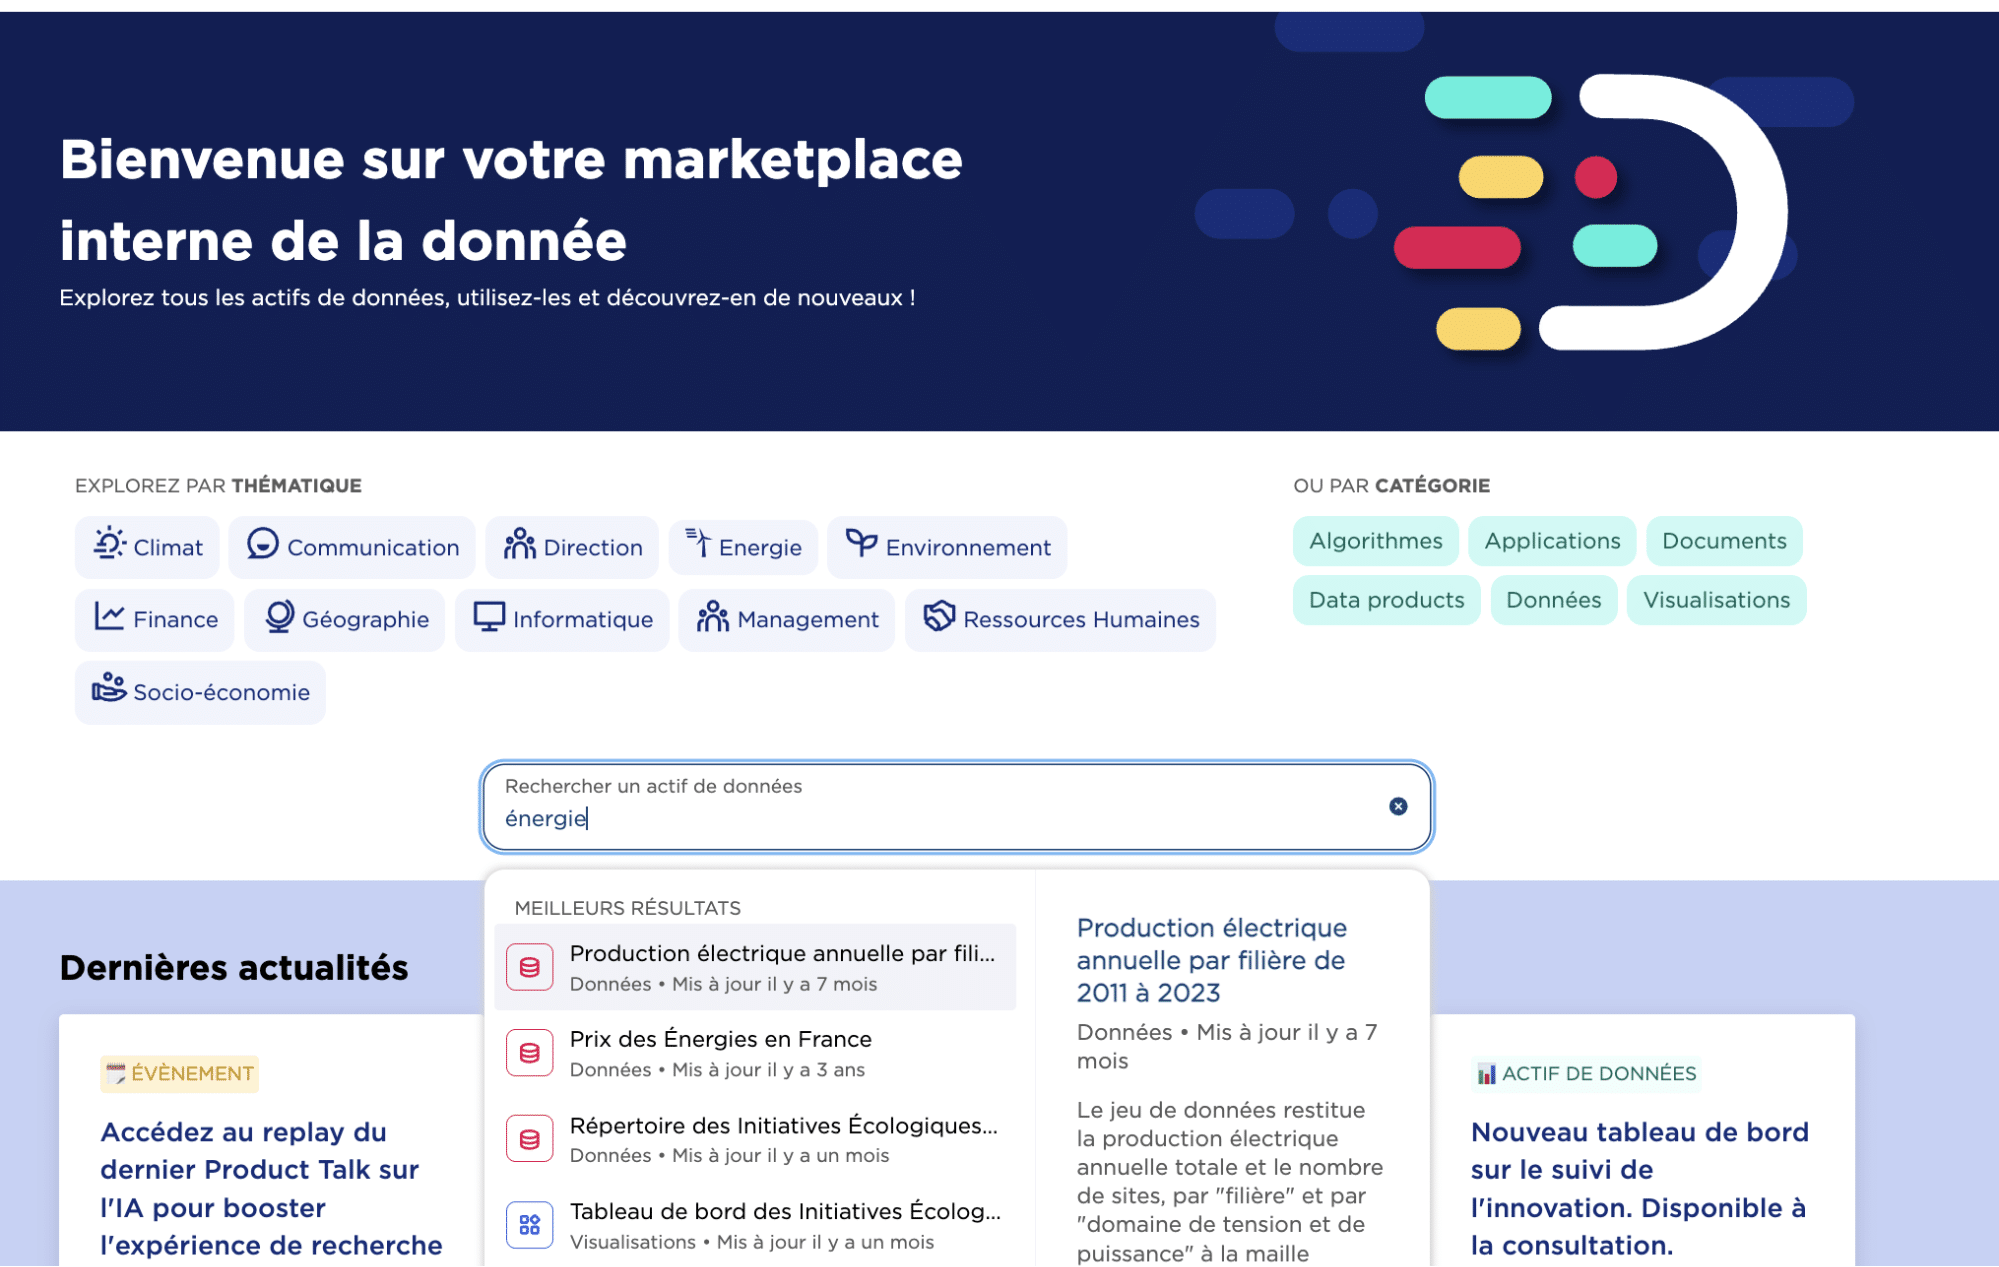
Task: Click the Environnement plant sprout icon
Action: tap(860, 544)
